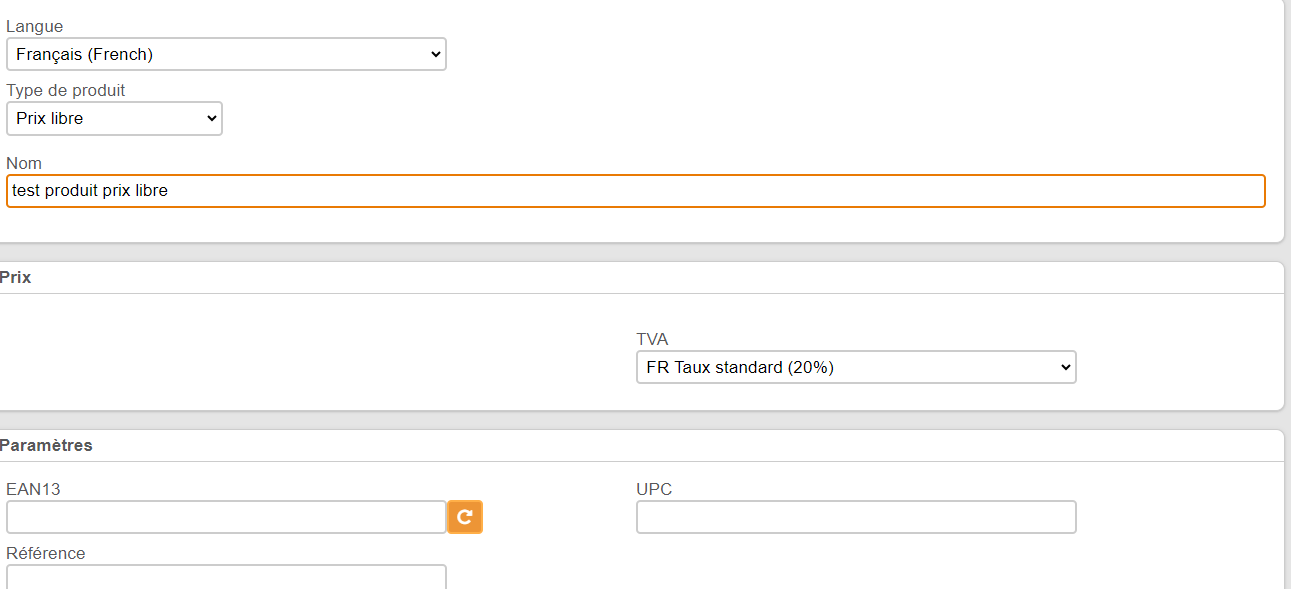This screenshot has width=1291, height=589.
Task: Click the Référence label
Action: pos(46,553)
